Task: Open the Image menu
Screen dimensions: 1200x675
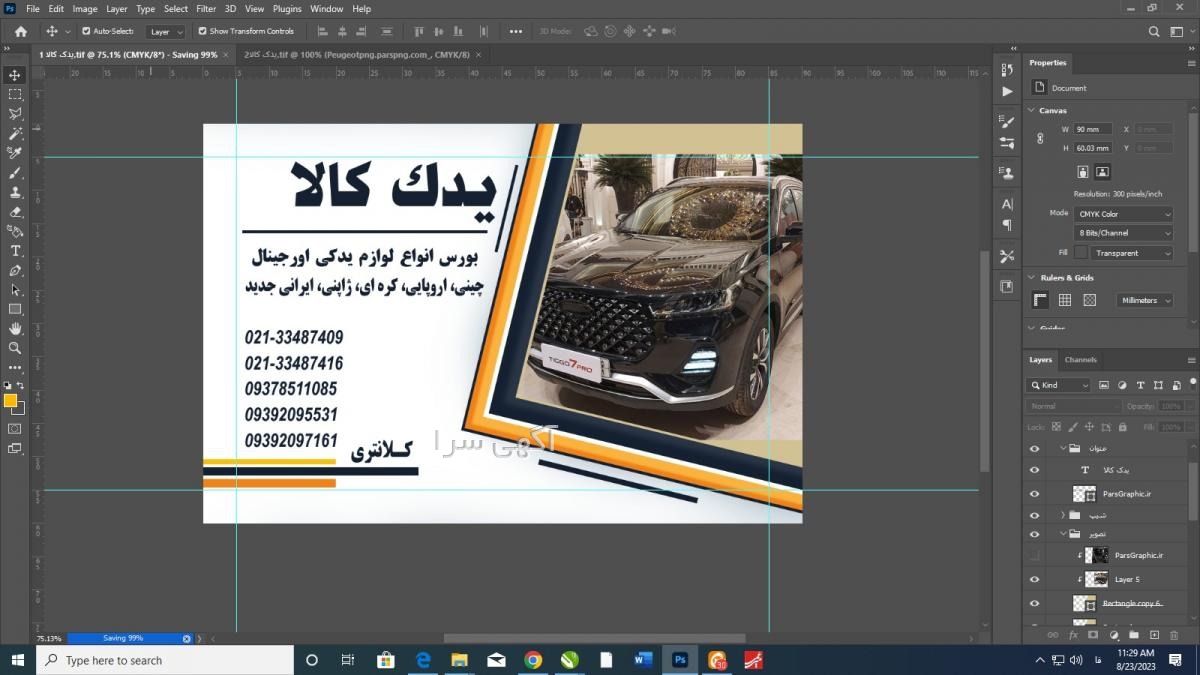Action: [x=85, y=9]
